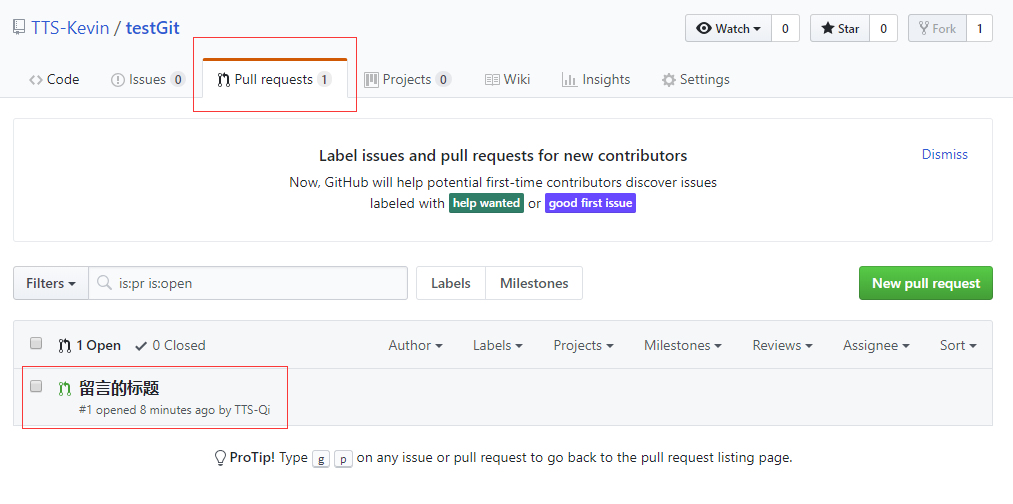
Task: Dismiss the new contributors label banner
Action: pyautogui.click(x=945, y=154)
